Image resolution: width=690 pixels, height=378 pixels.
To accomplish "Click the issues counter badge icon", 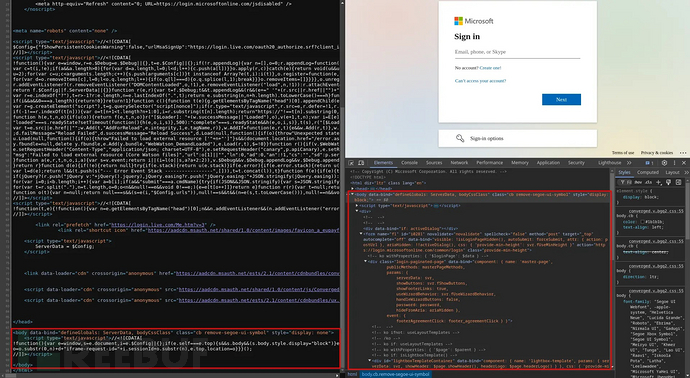I will click(x=650, y=163).
